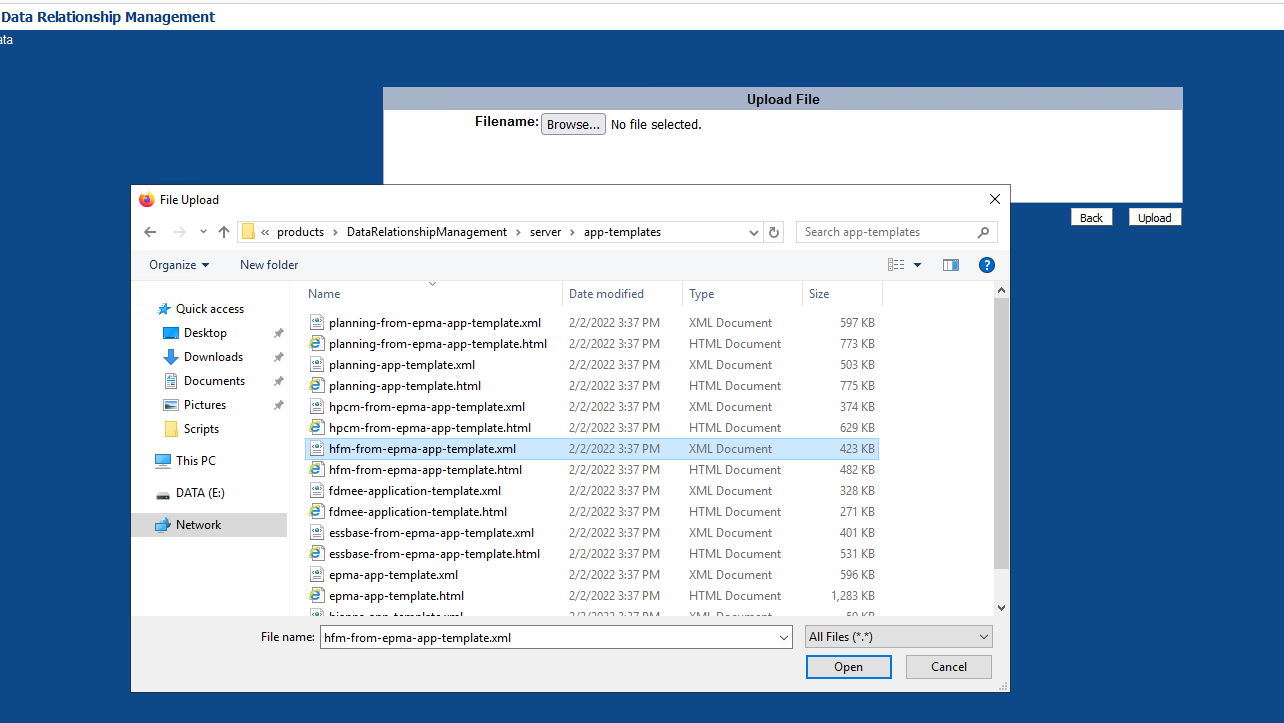Select the Downloads folder in Quick access
The height and width of the screenshot is (723, 1284).
[x=213, y=357]
